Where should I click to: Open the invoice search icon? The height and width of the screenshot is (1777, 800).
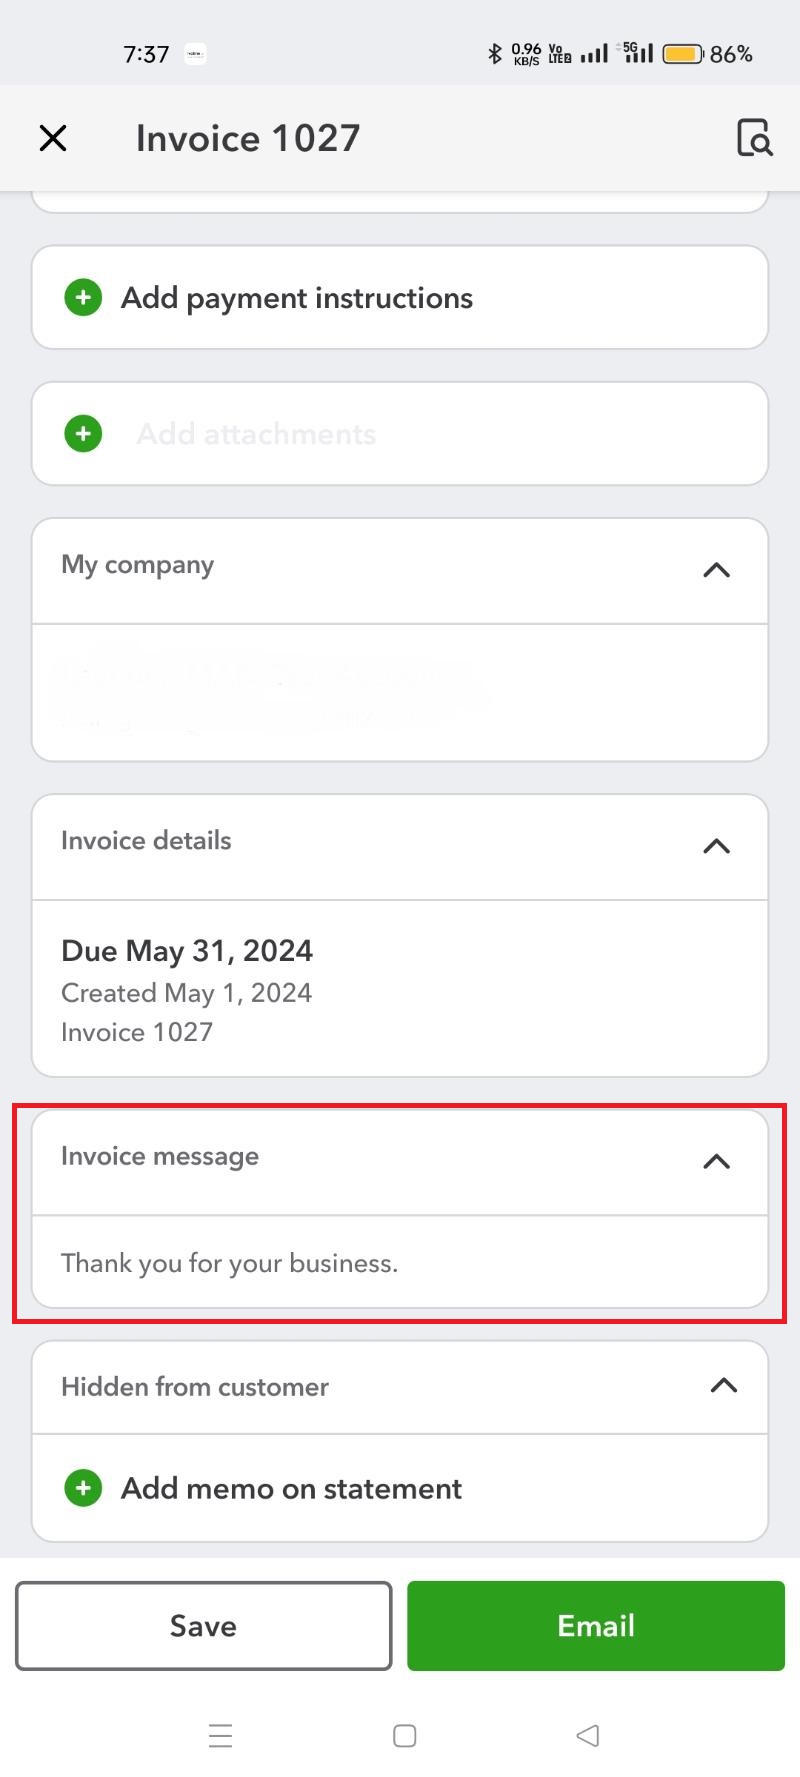(x=754, y=138)
